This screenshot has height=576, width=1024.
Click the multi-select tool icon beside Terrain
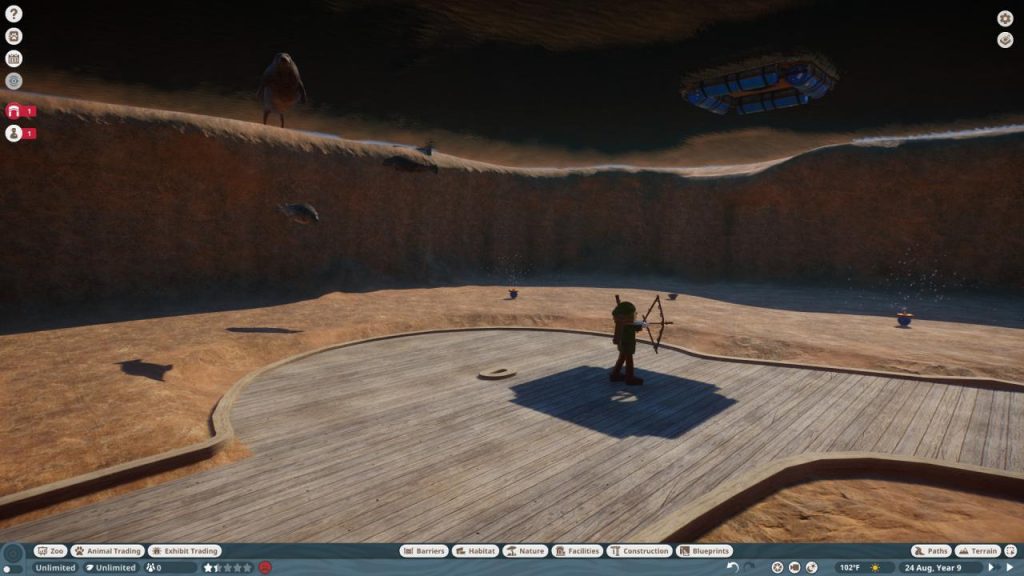pos(1011,551)
